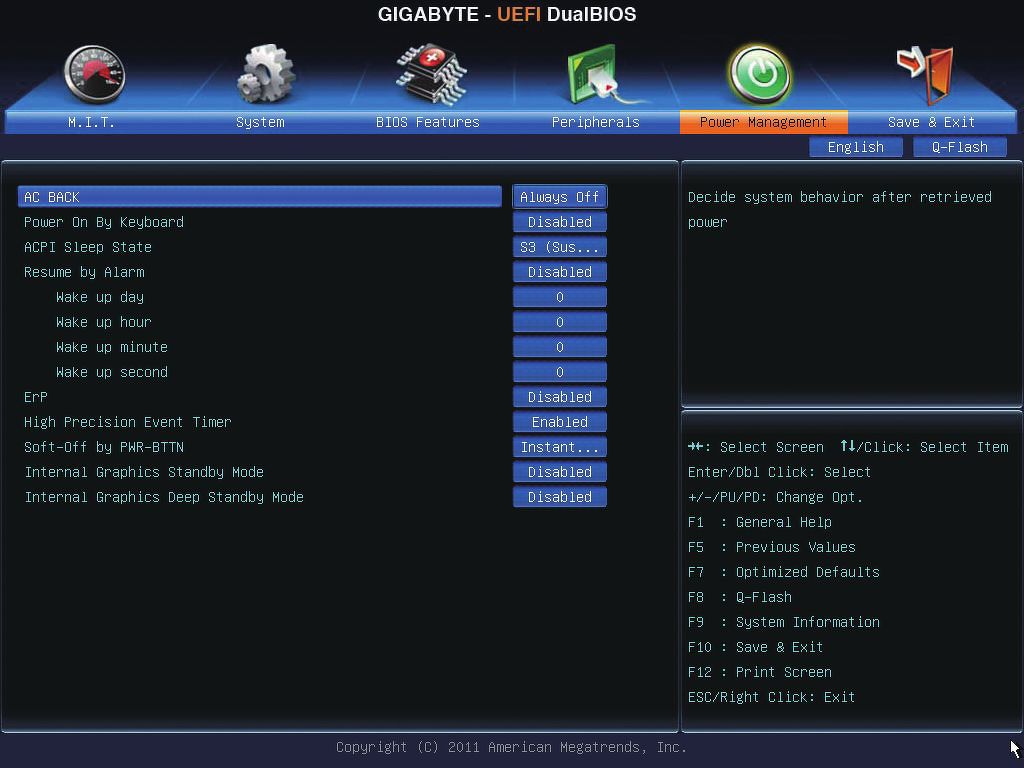Open the M.I.T. tab
Image resolution: width=1024 pixels, height=768 pixels.
click(91, 122)
